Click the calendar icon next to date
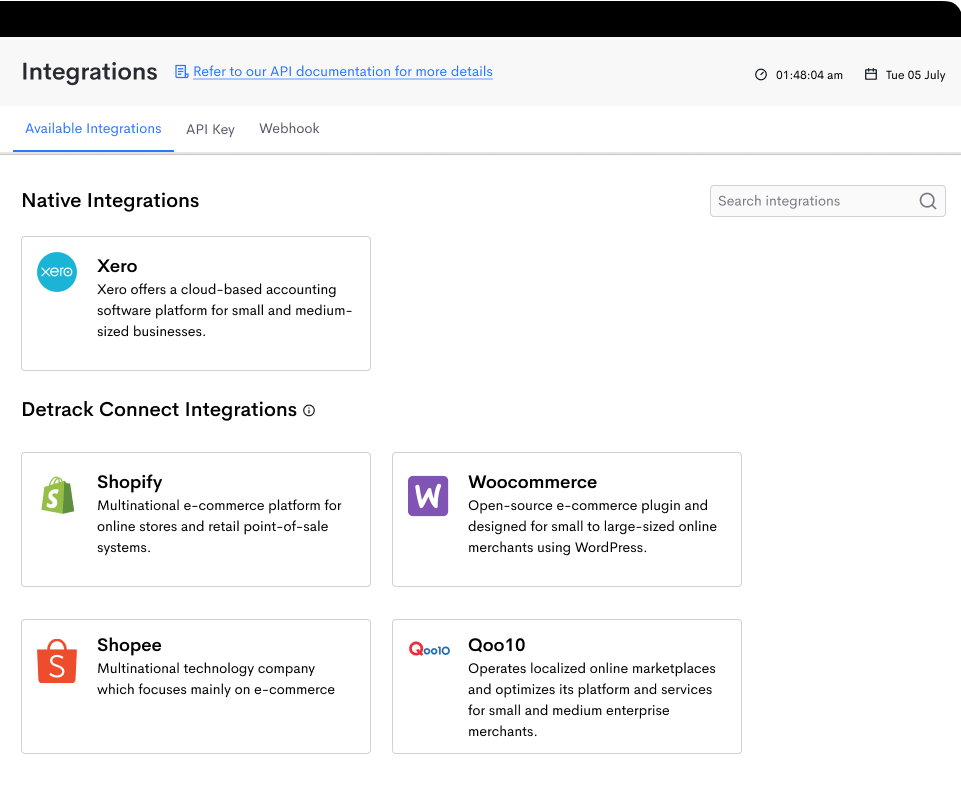Viewport: 961px width, 787px height. 870,74
